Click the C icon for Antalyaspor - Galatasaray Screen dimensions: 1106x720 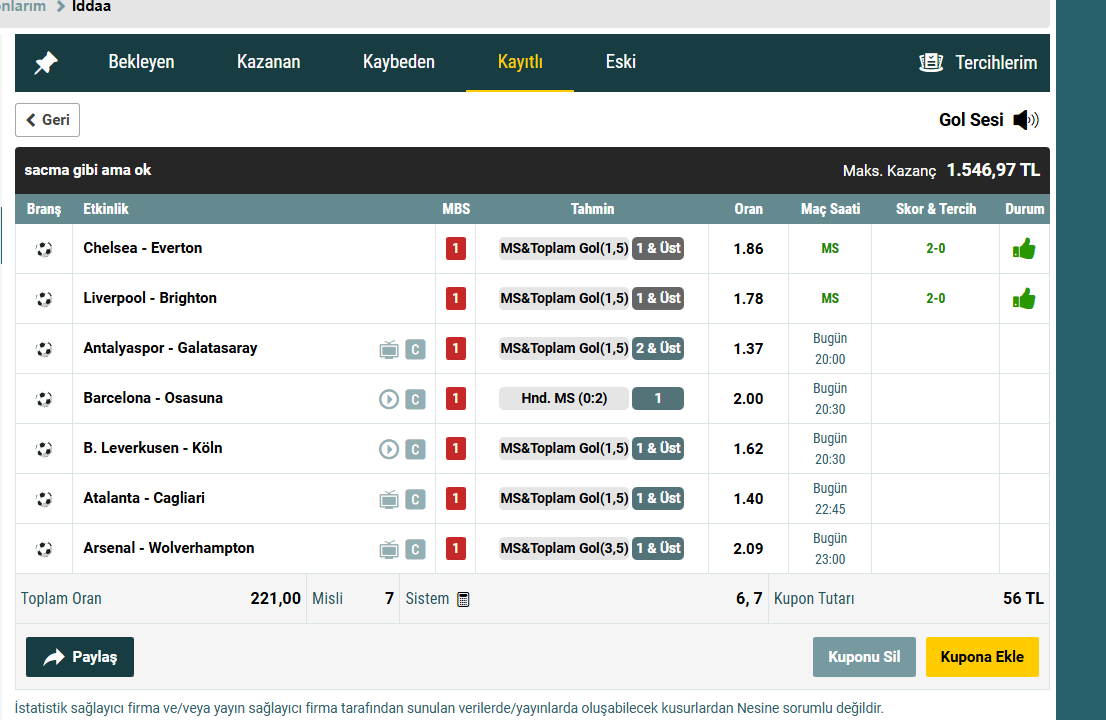click(x=415, y=349)
